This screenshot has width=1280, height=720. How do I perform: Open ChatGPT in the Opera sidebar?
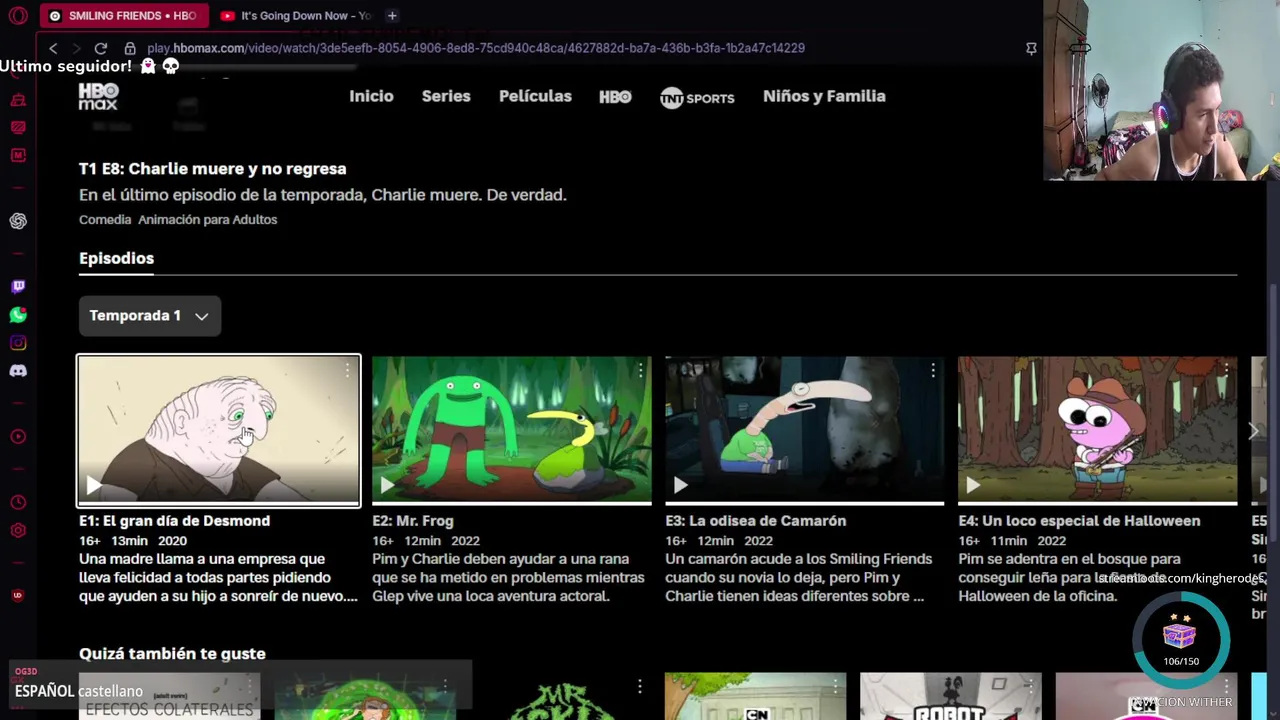(18, 221)
